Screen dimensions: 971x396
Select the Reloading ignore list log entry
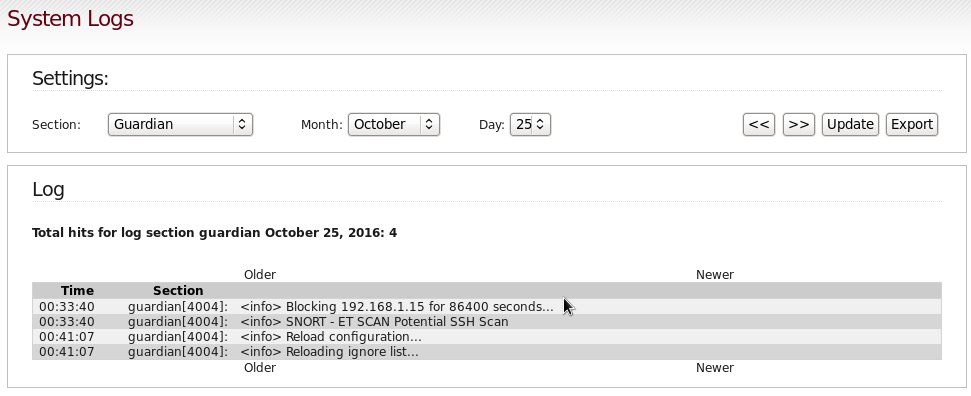coord(487,351)
